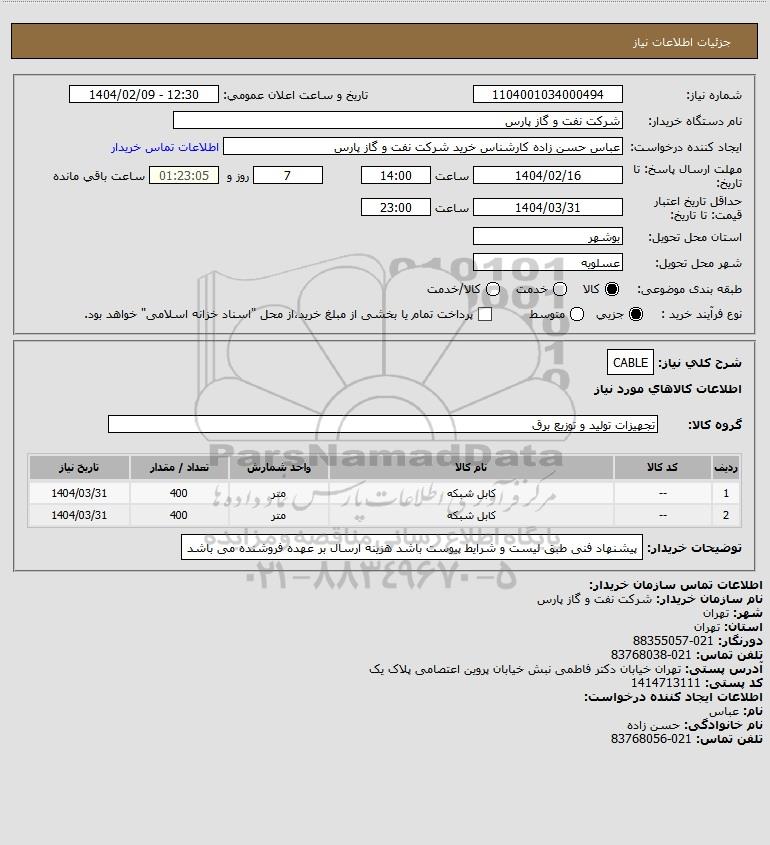This screenshot has height=845, width=770.
Task: Click the response deadline date 1404/02/16 field
Action: pos(547,176)
